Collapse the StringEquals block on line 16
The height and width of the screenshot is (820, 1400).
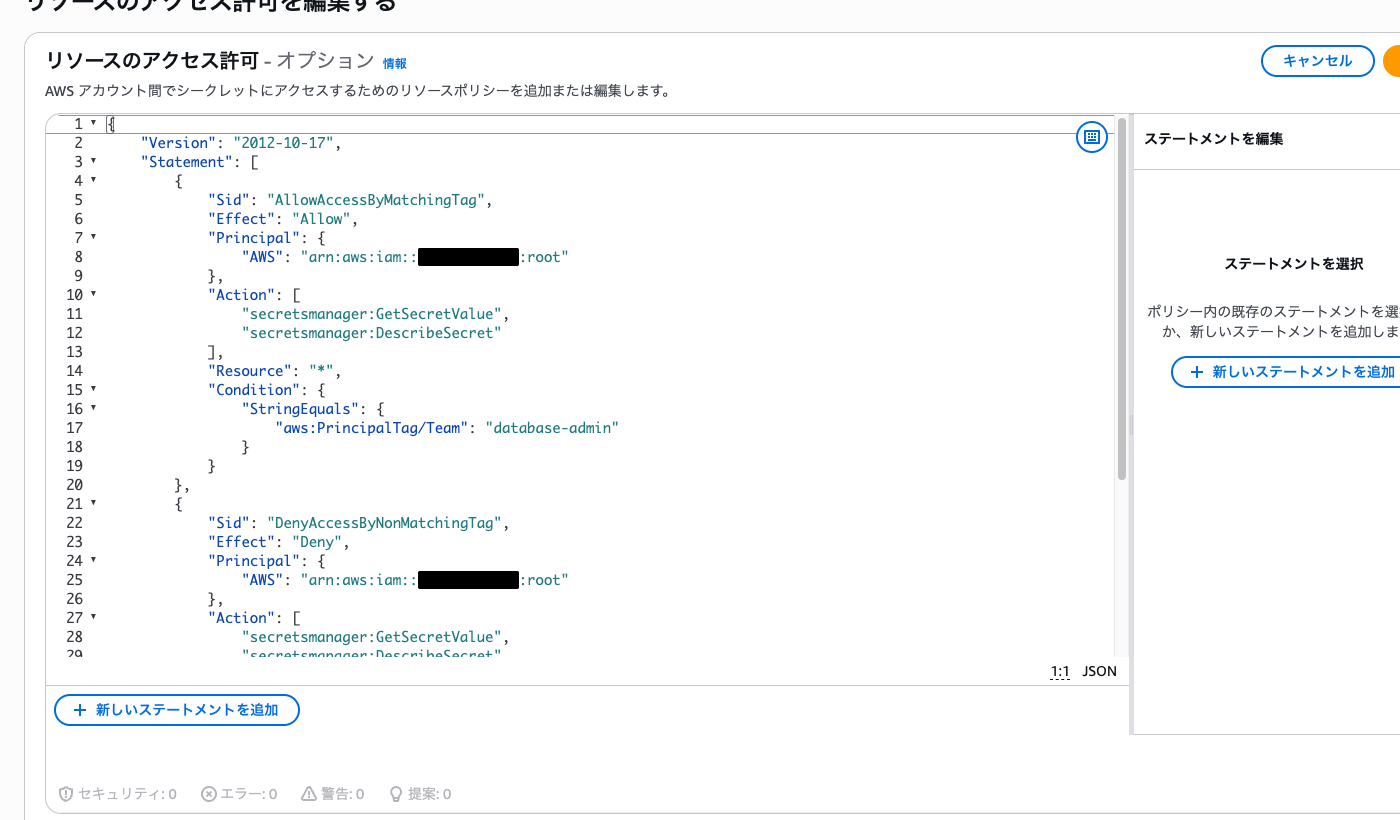click(x=93, y=409)
